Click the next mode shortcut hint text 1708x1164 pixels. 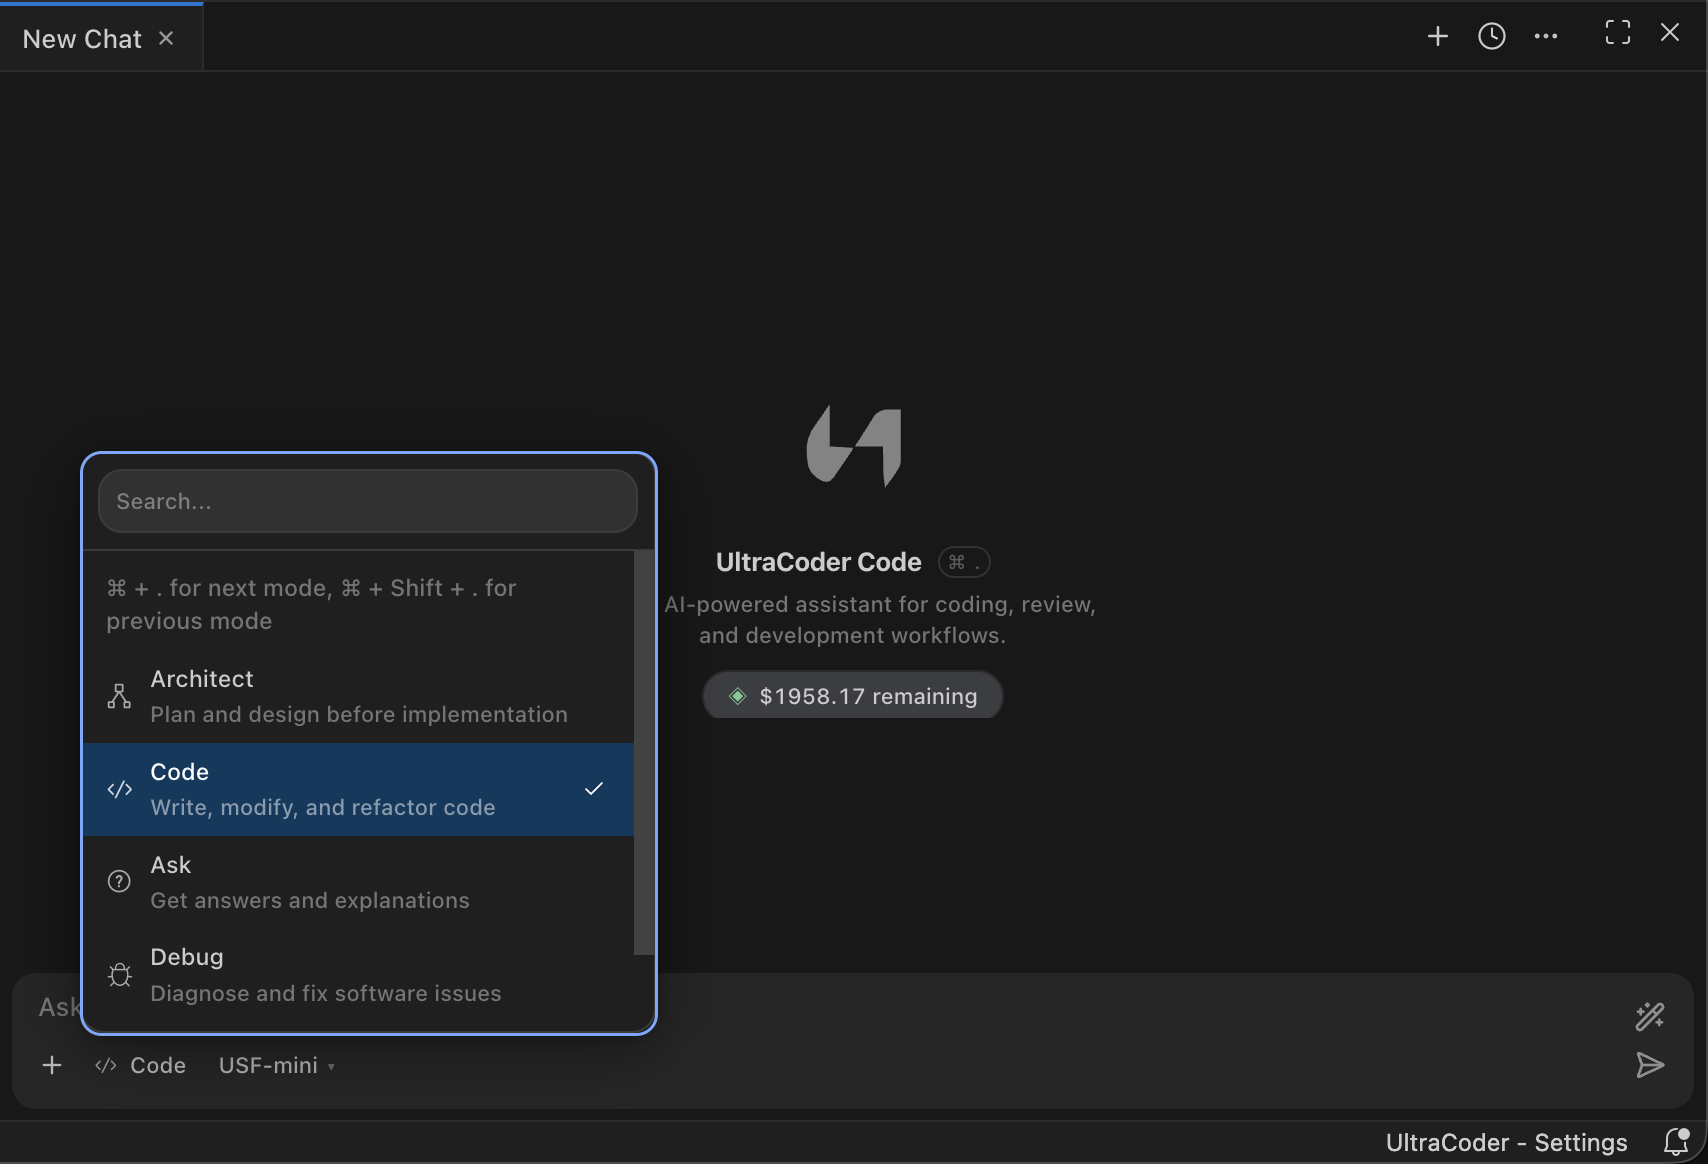[312, 604]
